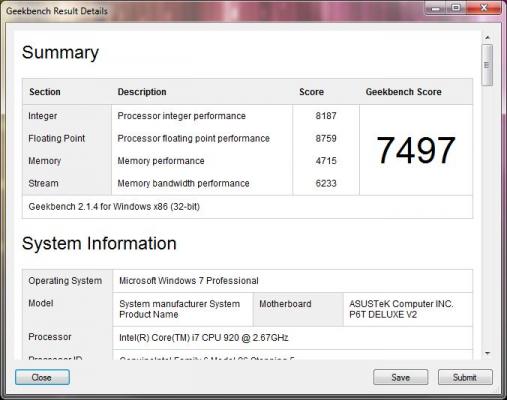
Task: Click 'Memory bandwidth performance' description
Action: click(183, 183)
